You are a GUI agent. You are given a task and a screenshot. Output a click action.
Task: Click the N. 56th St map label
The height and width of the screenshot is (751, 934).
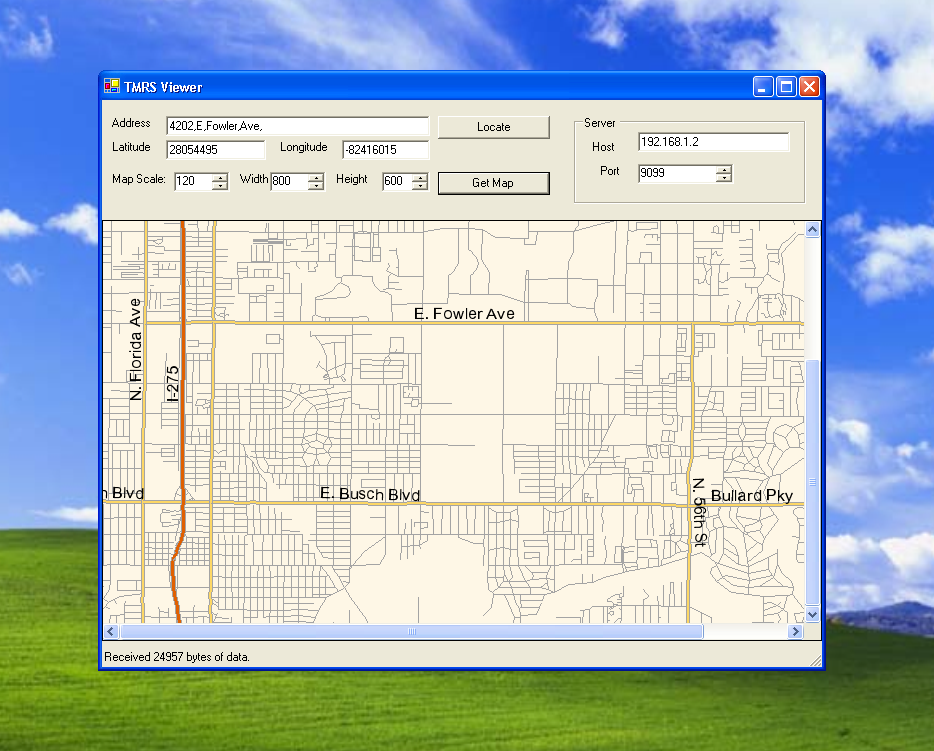699,512
